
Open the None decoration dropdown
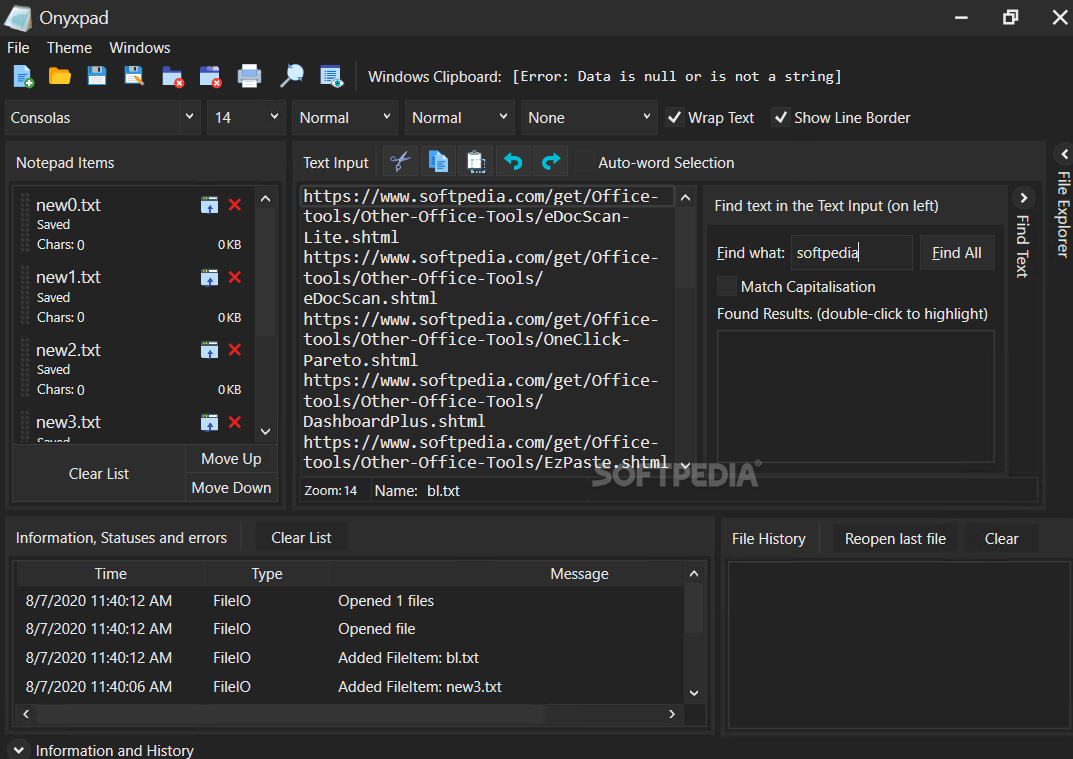pyautogui.click(x=589, y=118)
